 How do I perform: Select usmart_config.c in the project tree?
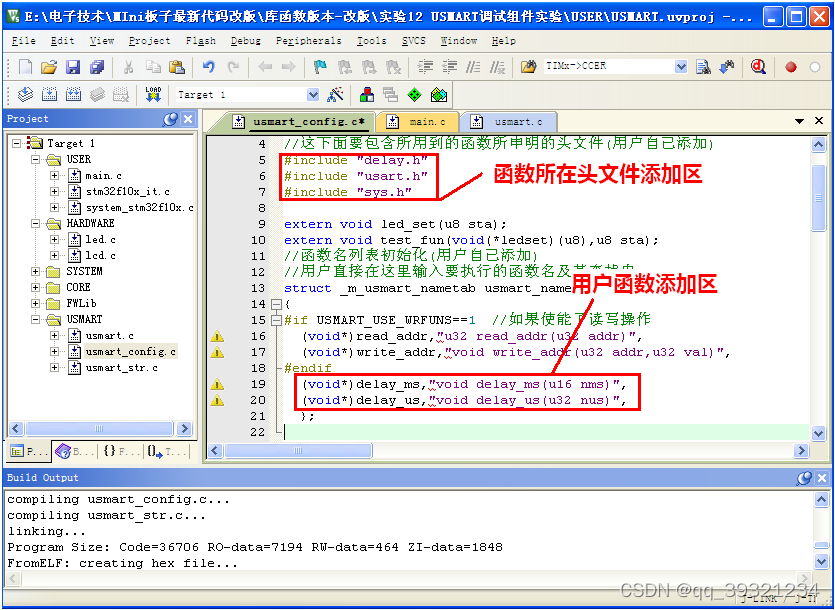point(130,352)
